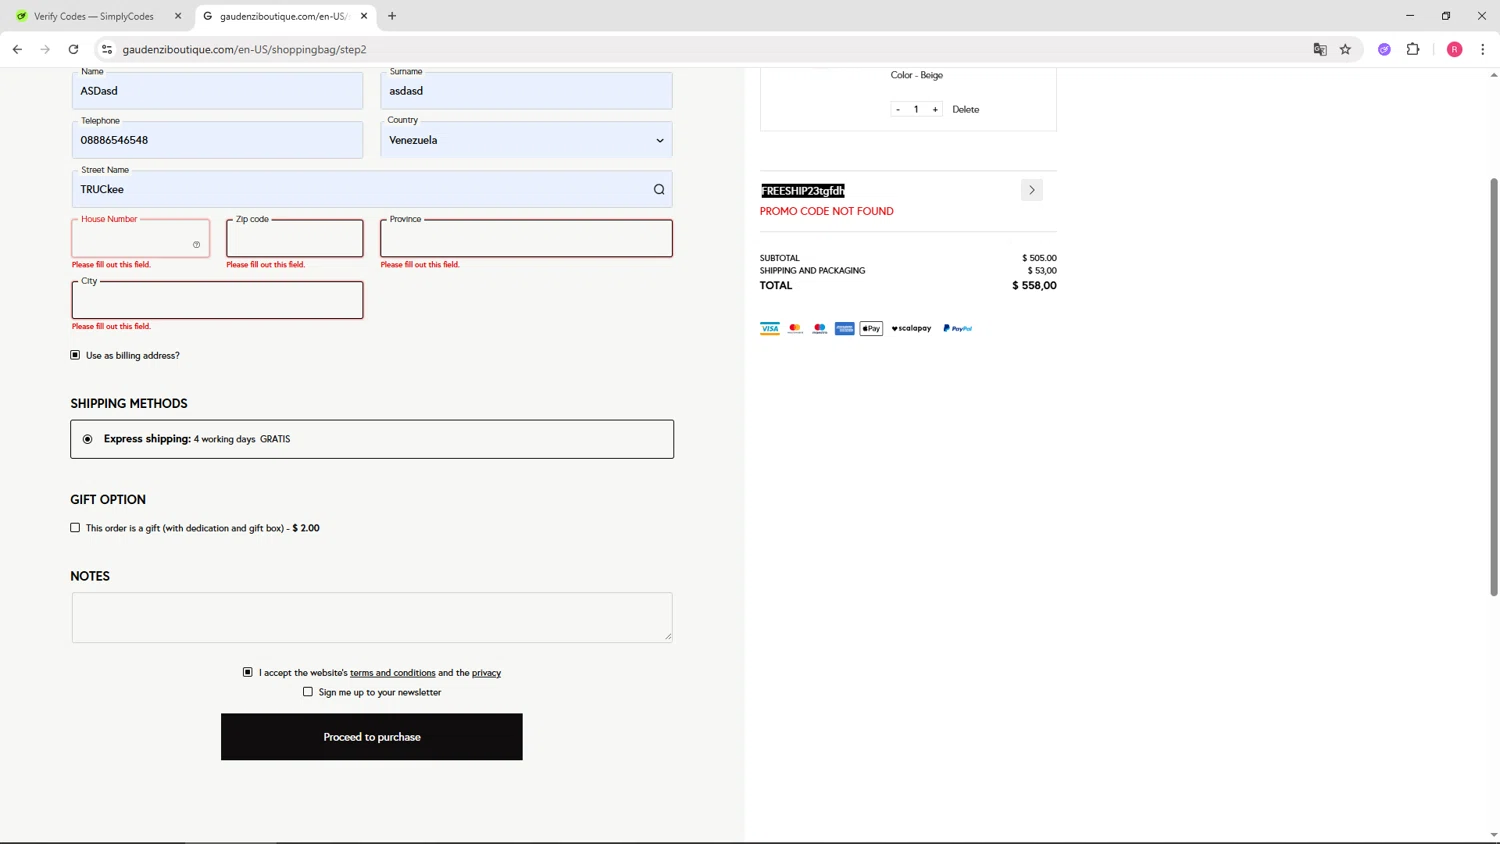Focus the City field

point(217,300)
